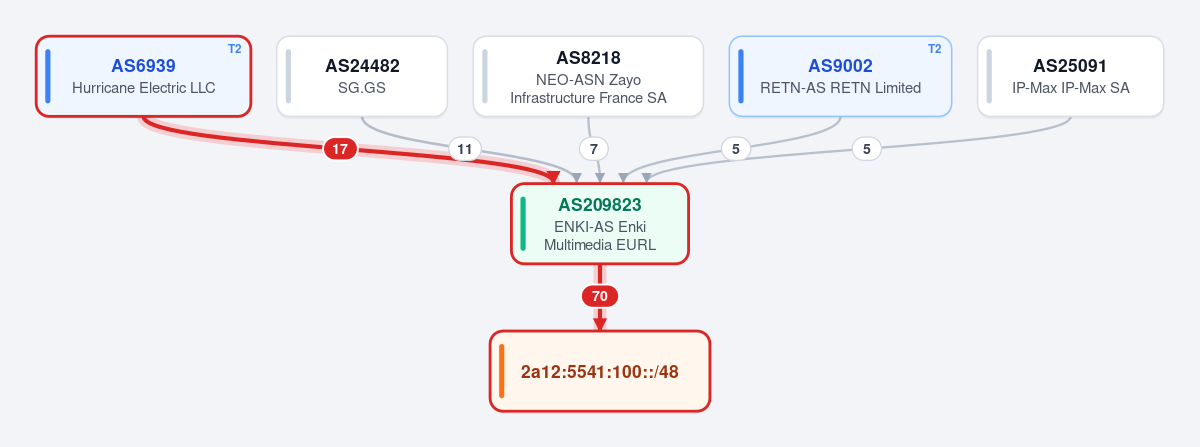1200x447 pixels.
Task: Click the 11 path count badge
Action: [464, 149]
